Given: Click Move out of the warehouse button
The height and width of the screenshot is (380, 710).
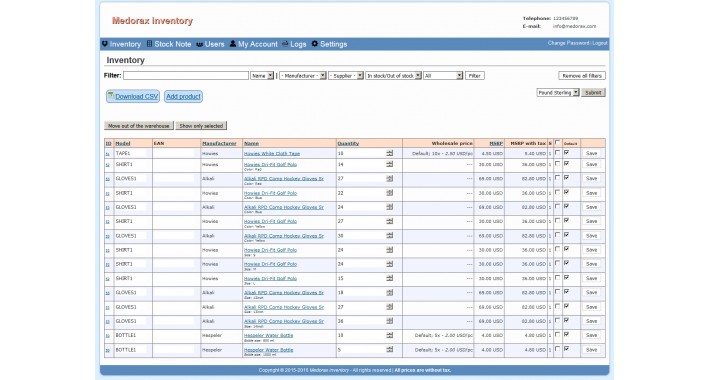Looking at the screenshot, I should 139,126.
